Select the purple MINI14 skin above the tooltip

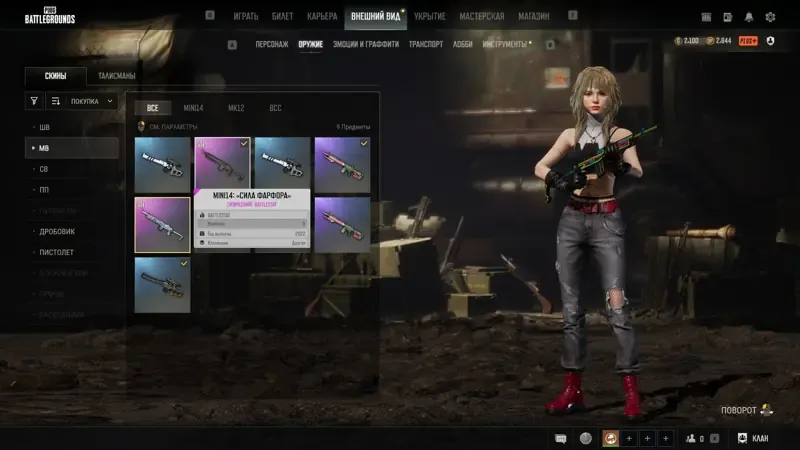coord(222,163)
